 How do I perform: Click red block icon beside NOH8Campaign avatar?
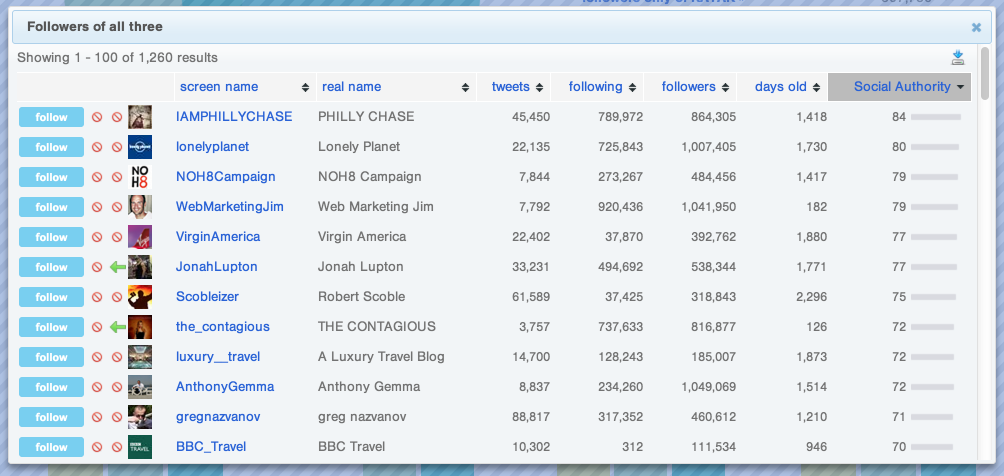coord(117,177)
